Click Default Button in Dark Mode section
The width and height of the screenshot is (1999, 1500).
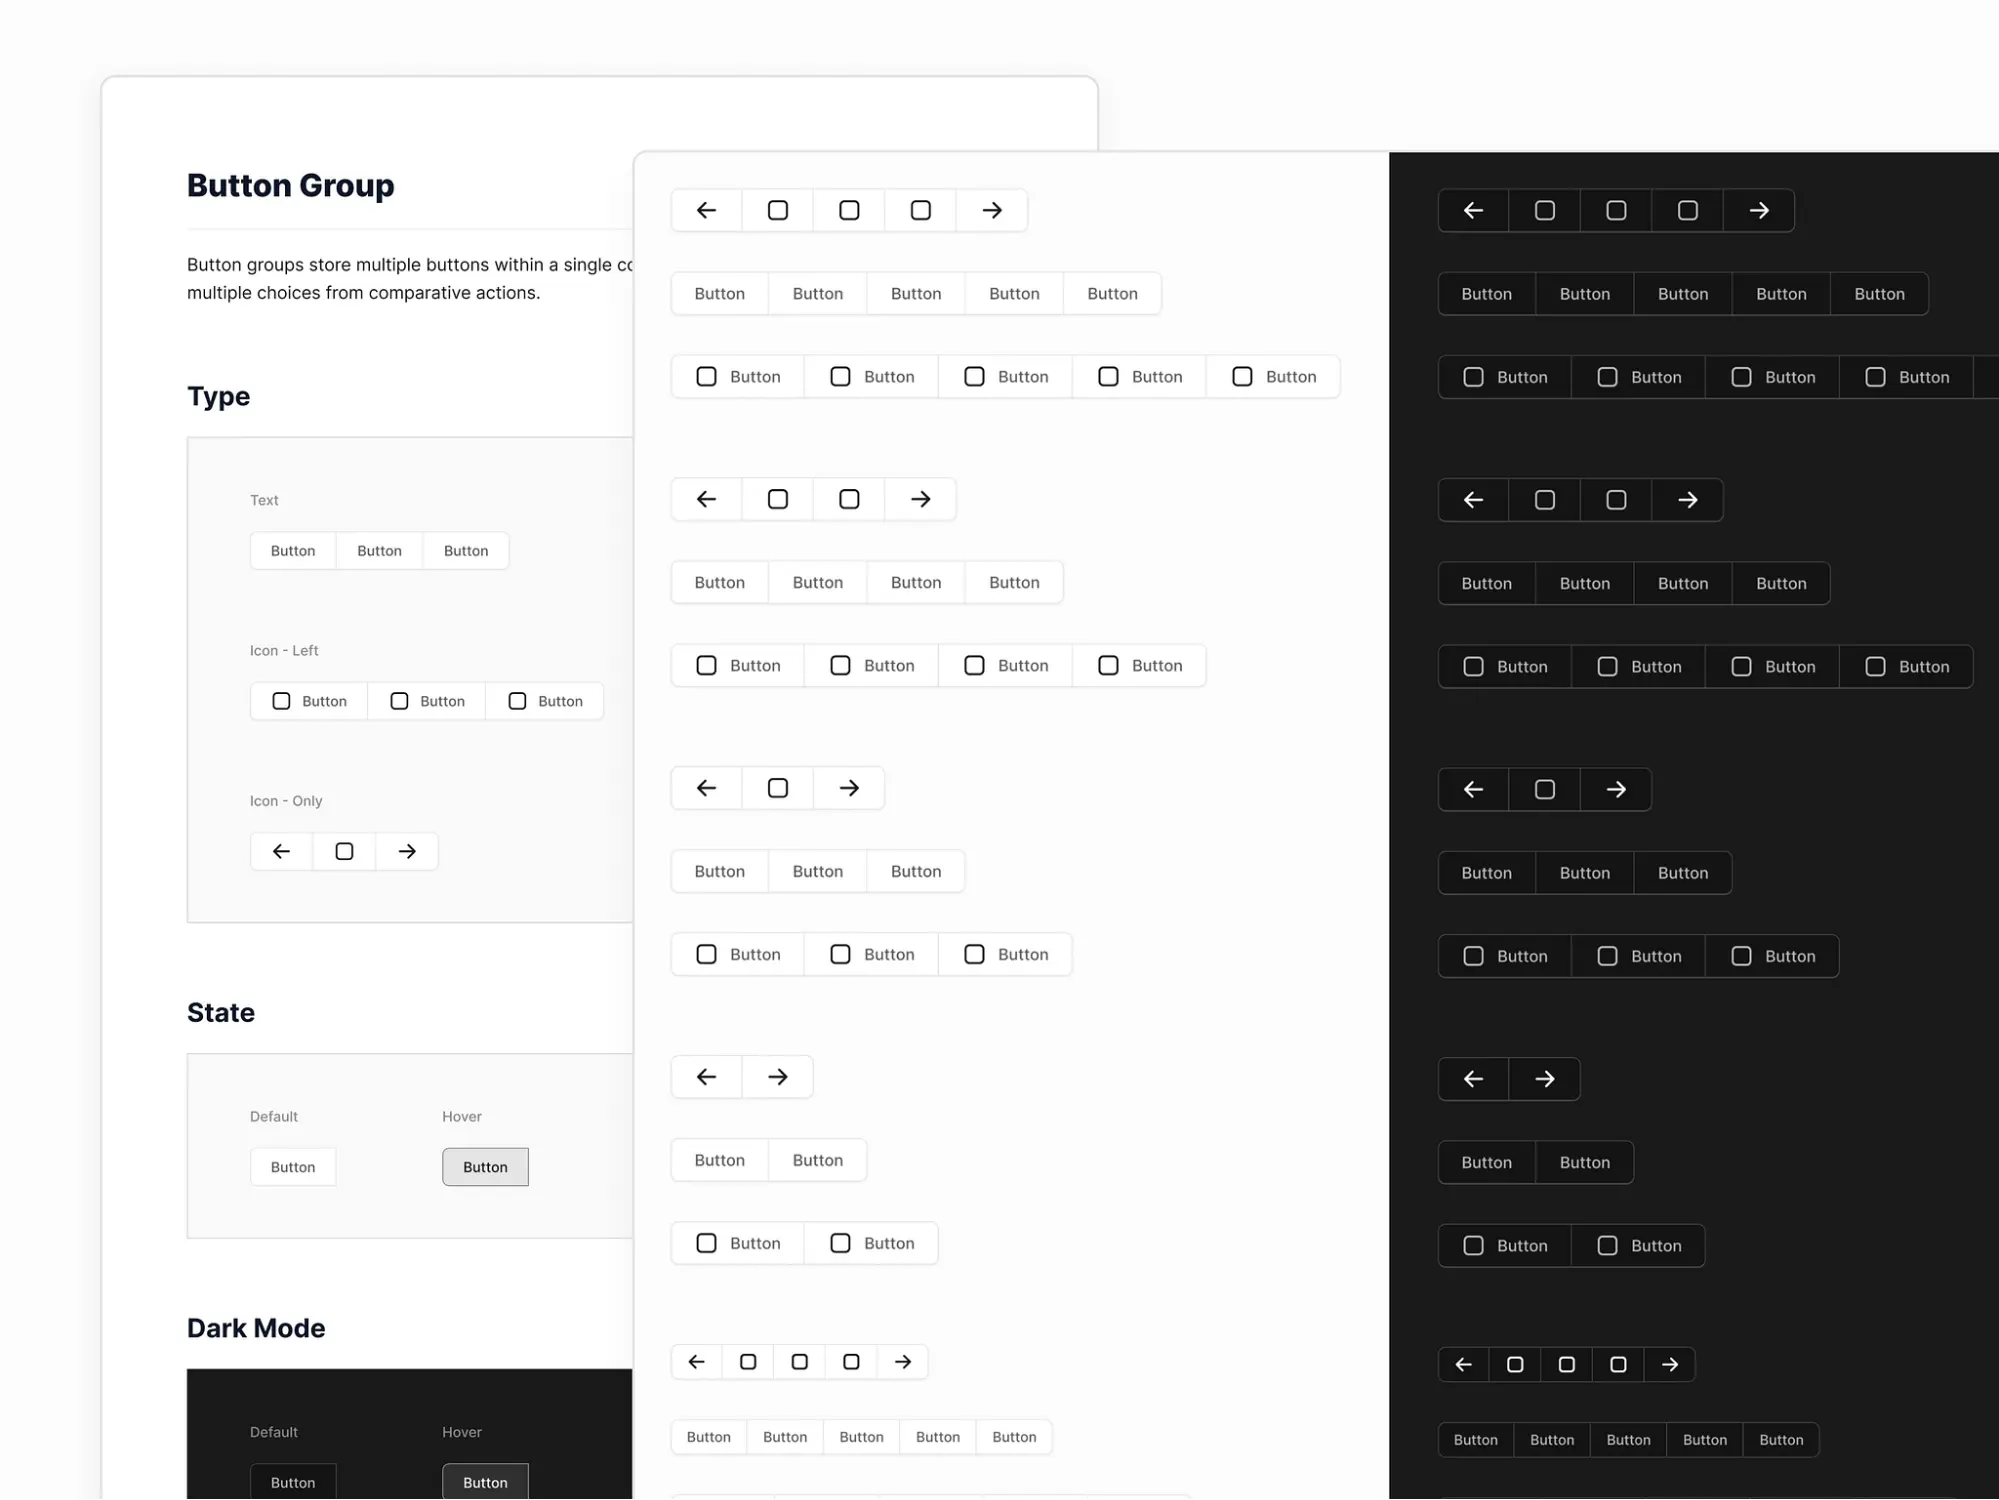[293, 1482]
